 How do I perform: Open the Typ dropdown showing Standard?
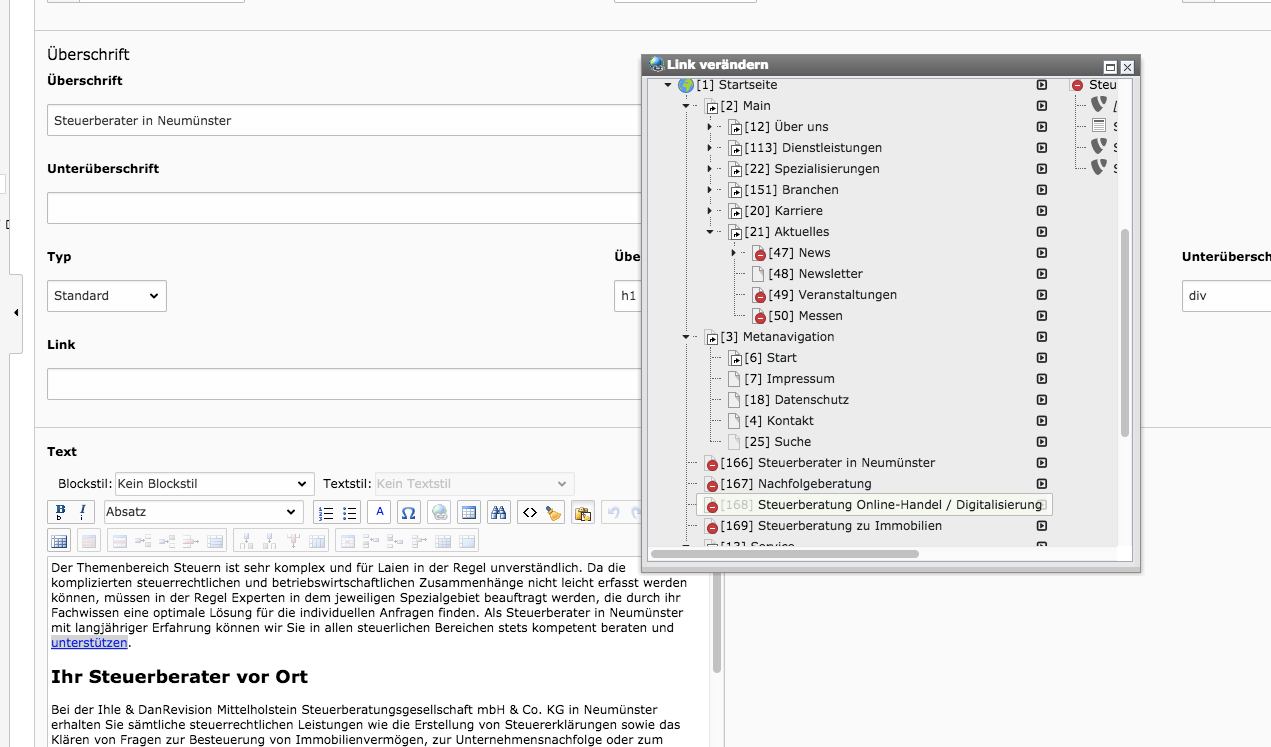point(107,296)
